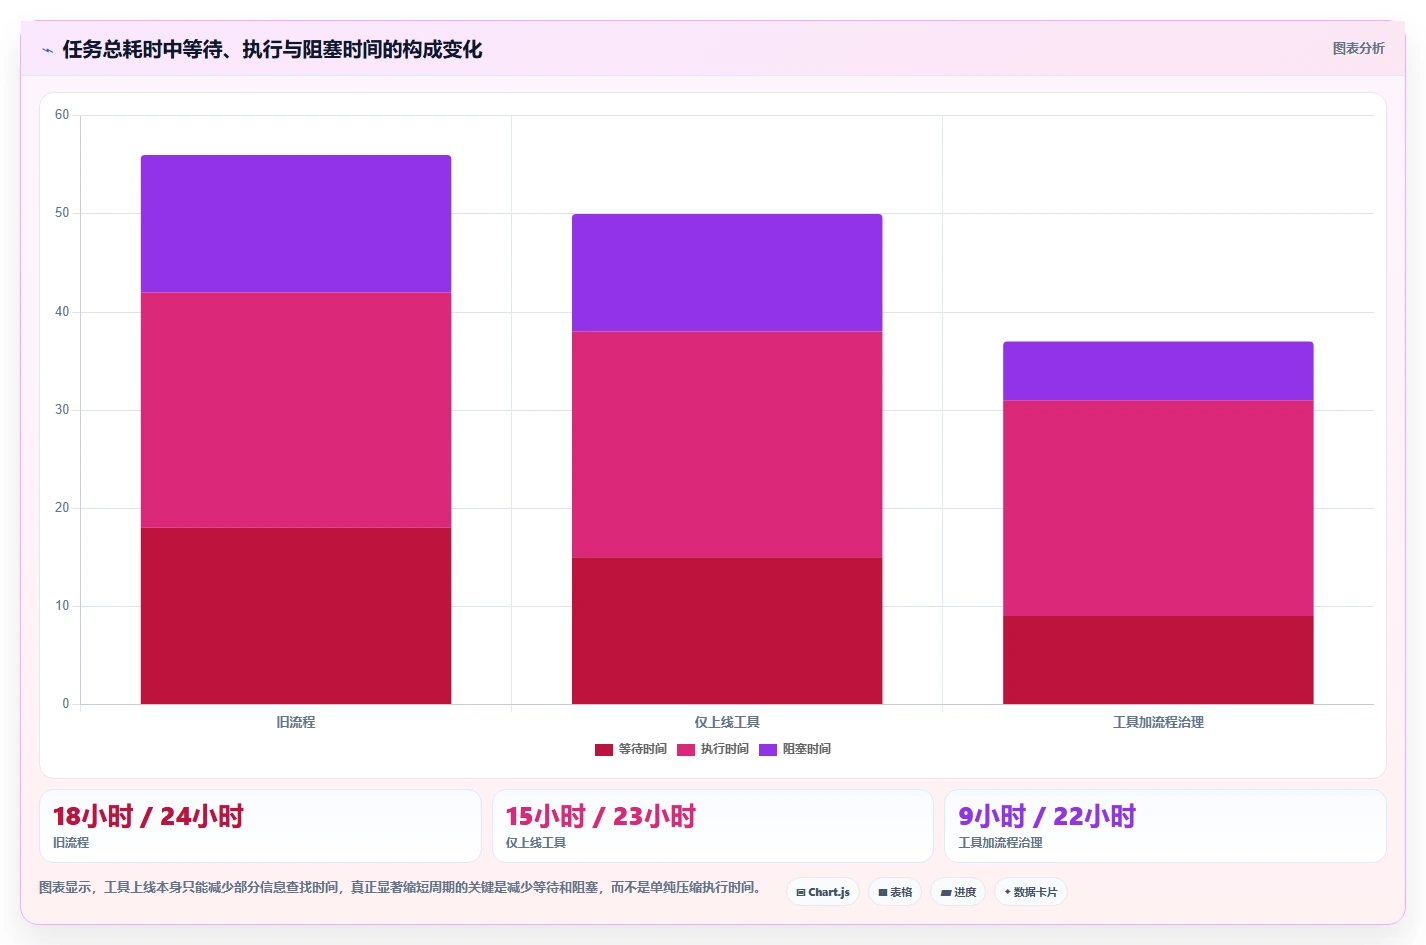This screenshot has width=1426, height=945.
Task: Toggle the 等待时间 legend color swatch
Action: point(604,750)
